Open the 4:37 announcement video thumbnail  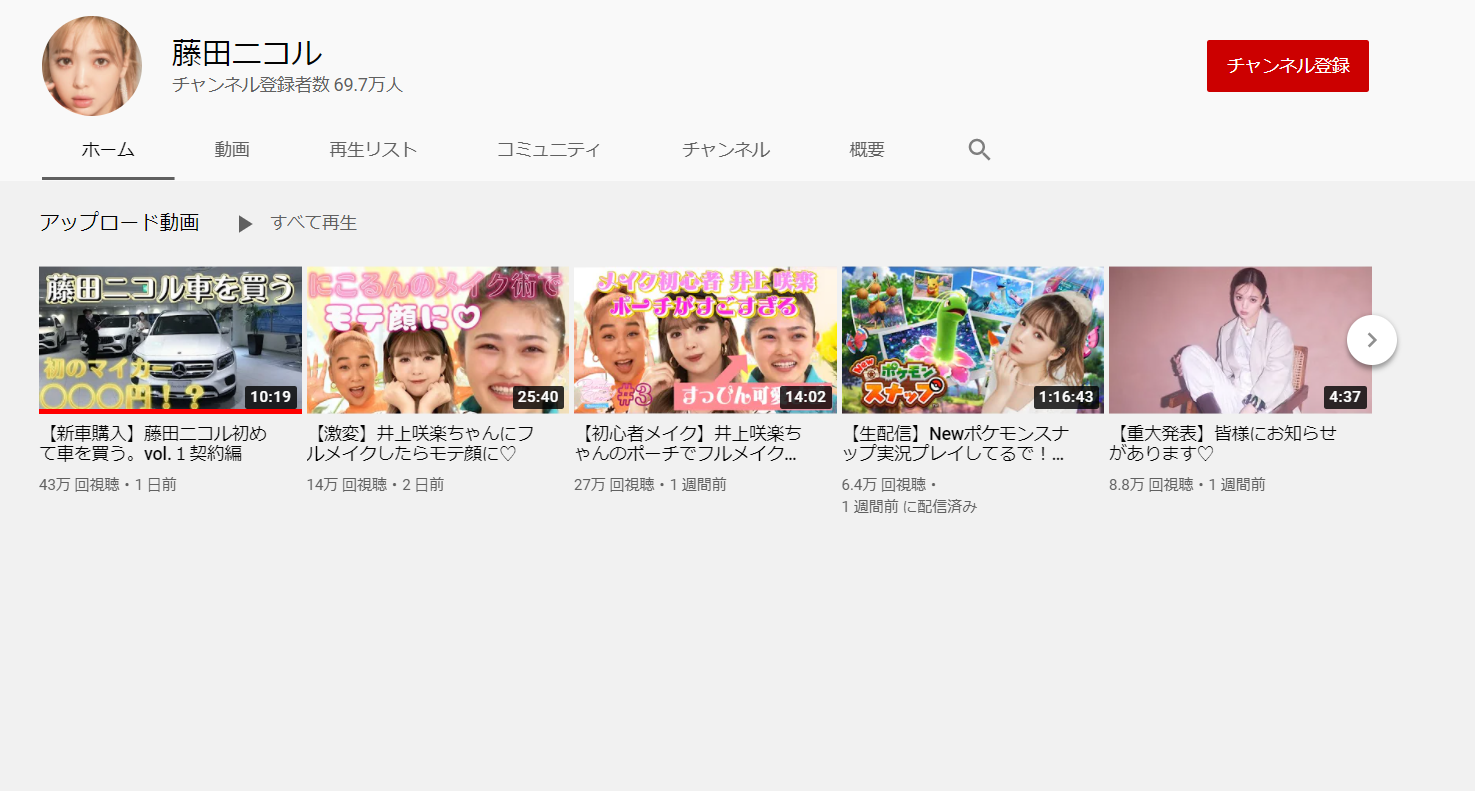(1240, 340)
